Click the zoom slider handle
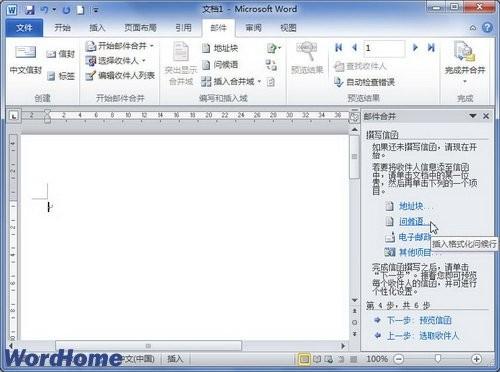This screenshot has width=500, height=372. (x=438, y=359)
